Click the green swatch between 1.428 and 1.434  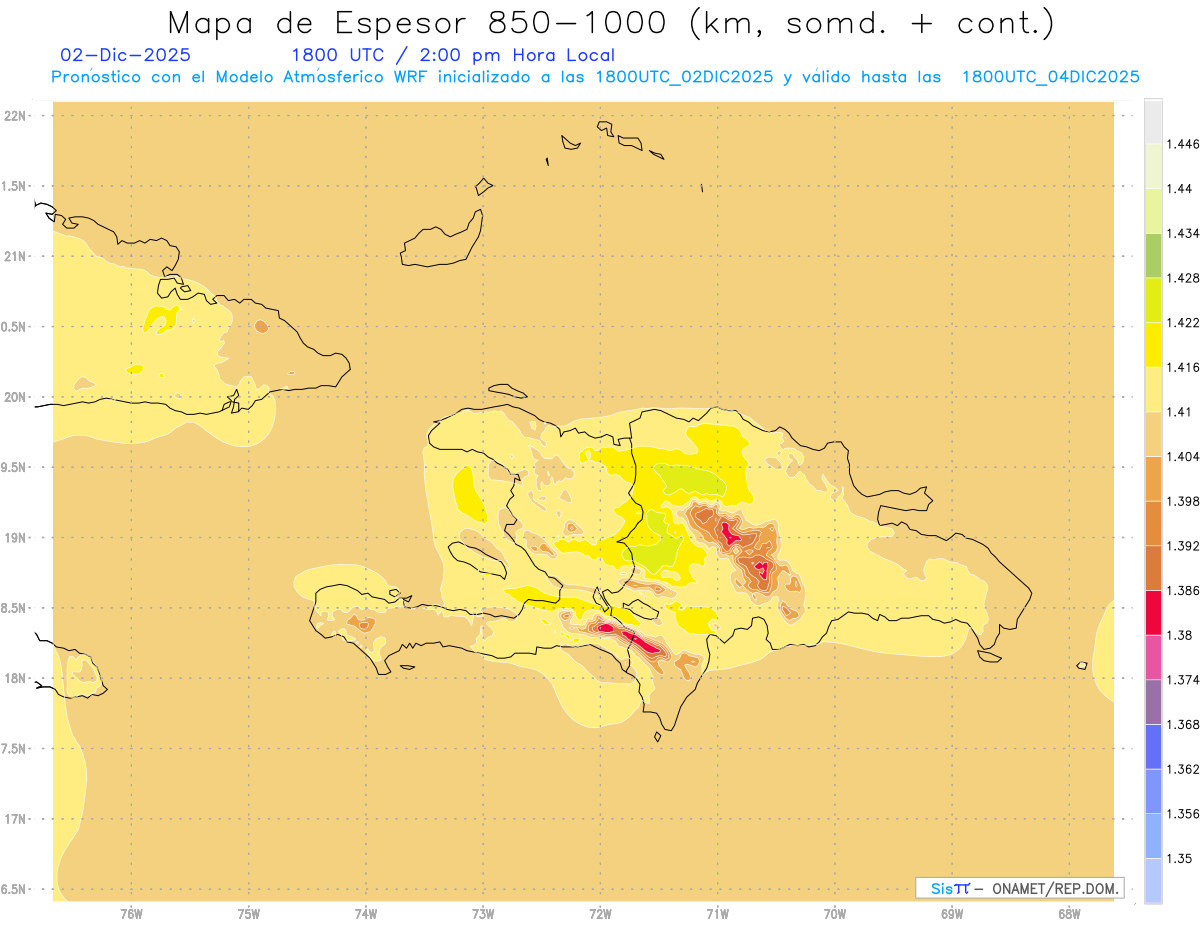(x=1153, y=255)
